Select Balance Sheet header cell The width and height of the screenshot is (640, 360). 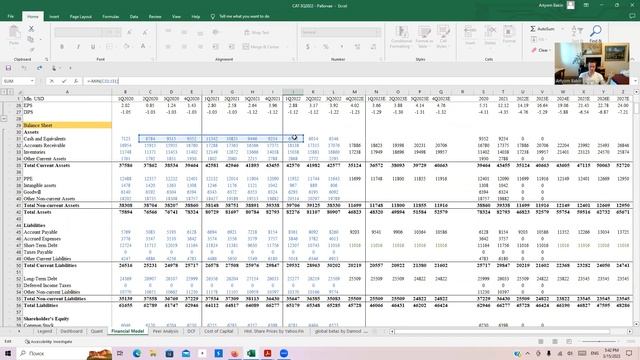pyautogui.click(x=67, y=125)
